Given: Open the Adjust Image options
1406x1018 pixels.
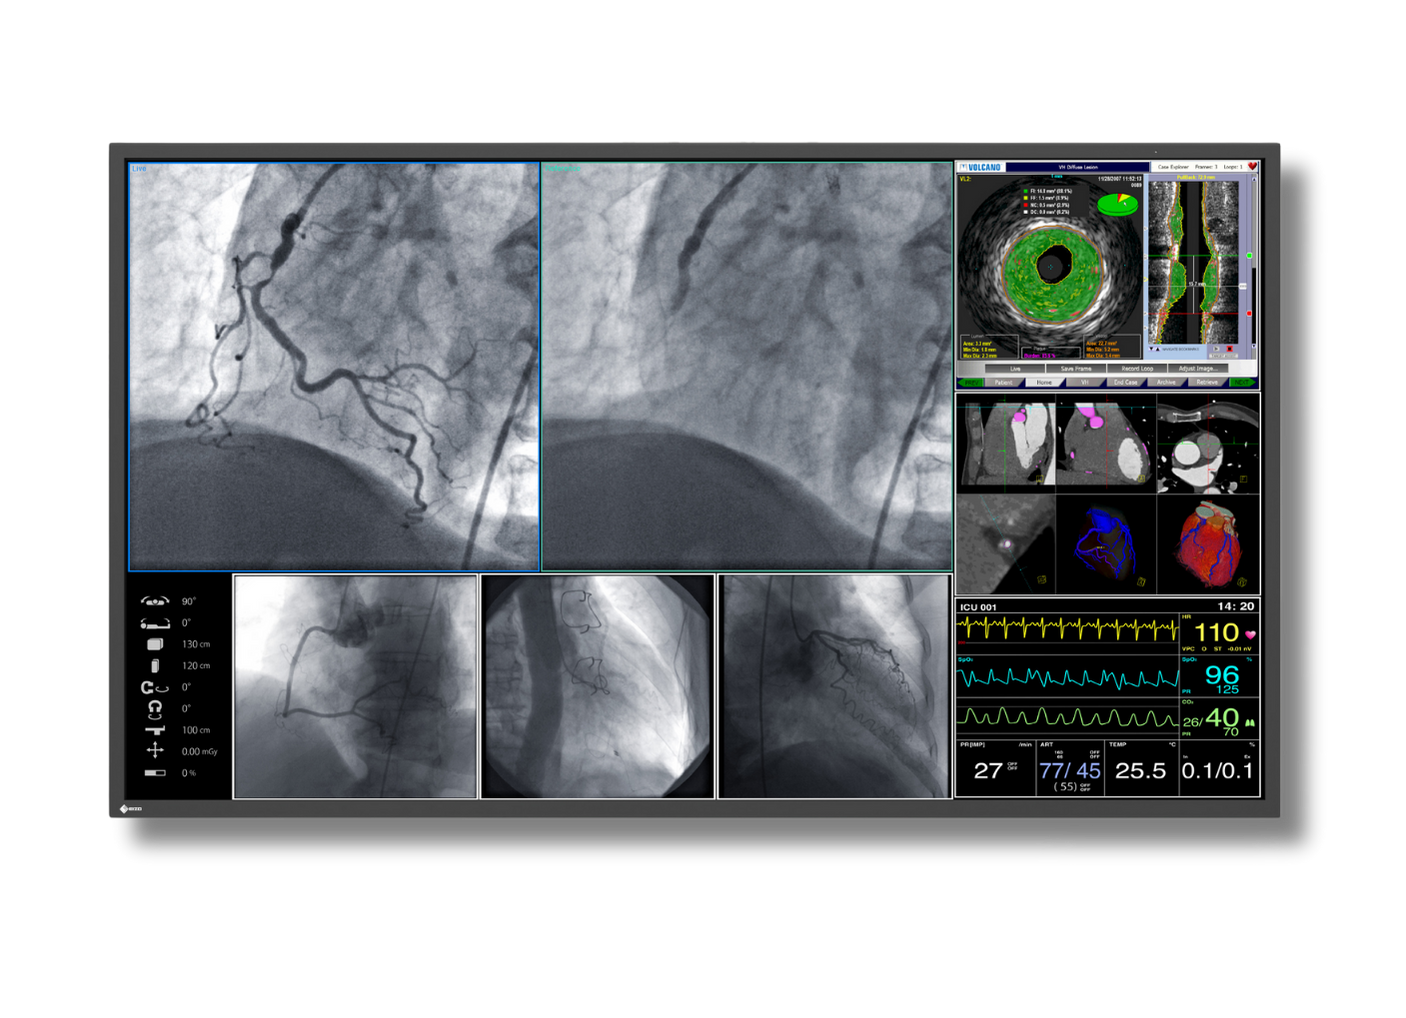Looking at the screenshot, I should pos(1197,368).
